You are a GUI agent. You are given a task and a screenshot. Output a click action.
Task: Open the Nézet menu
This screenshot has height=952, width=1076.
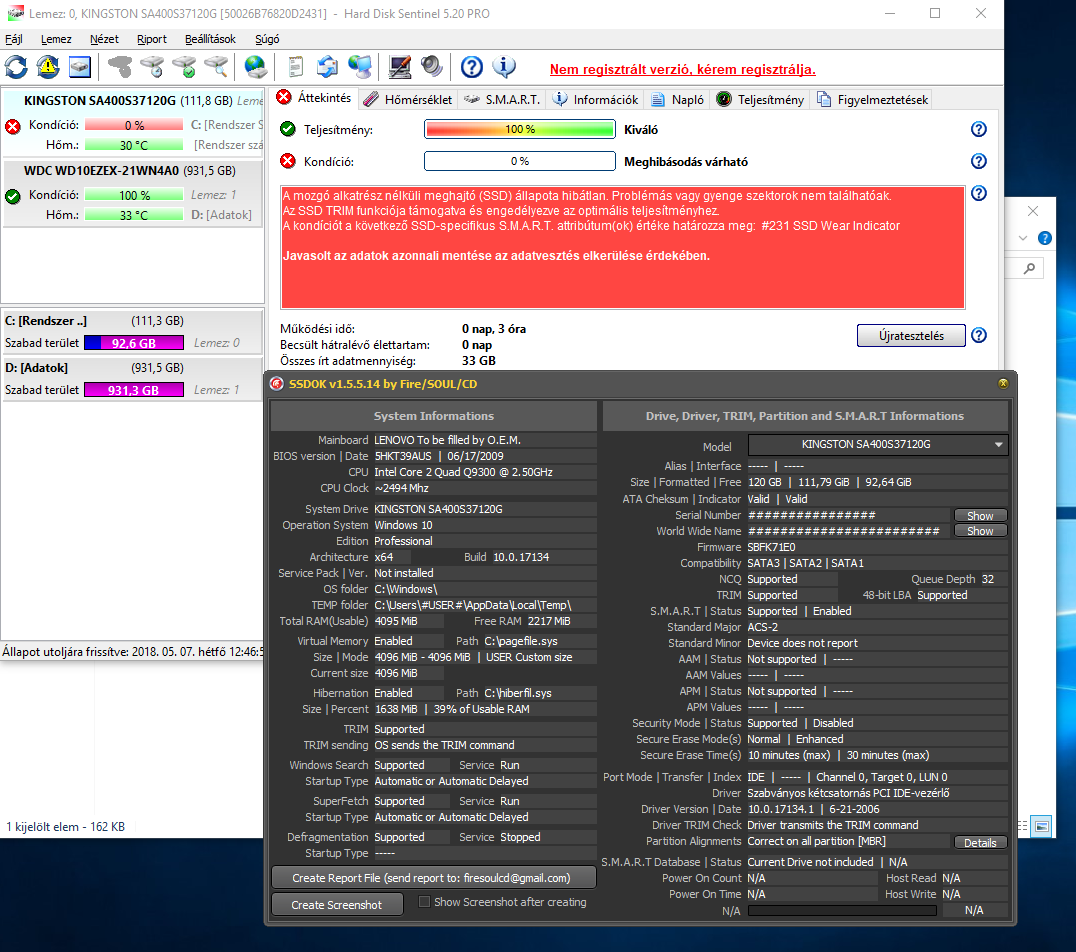coord(104,39)
